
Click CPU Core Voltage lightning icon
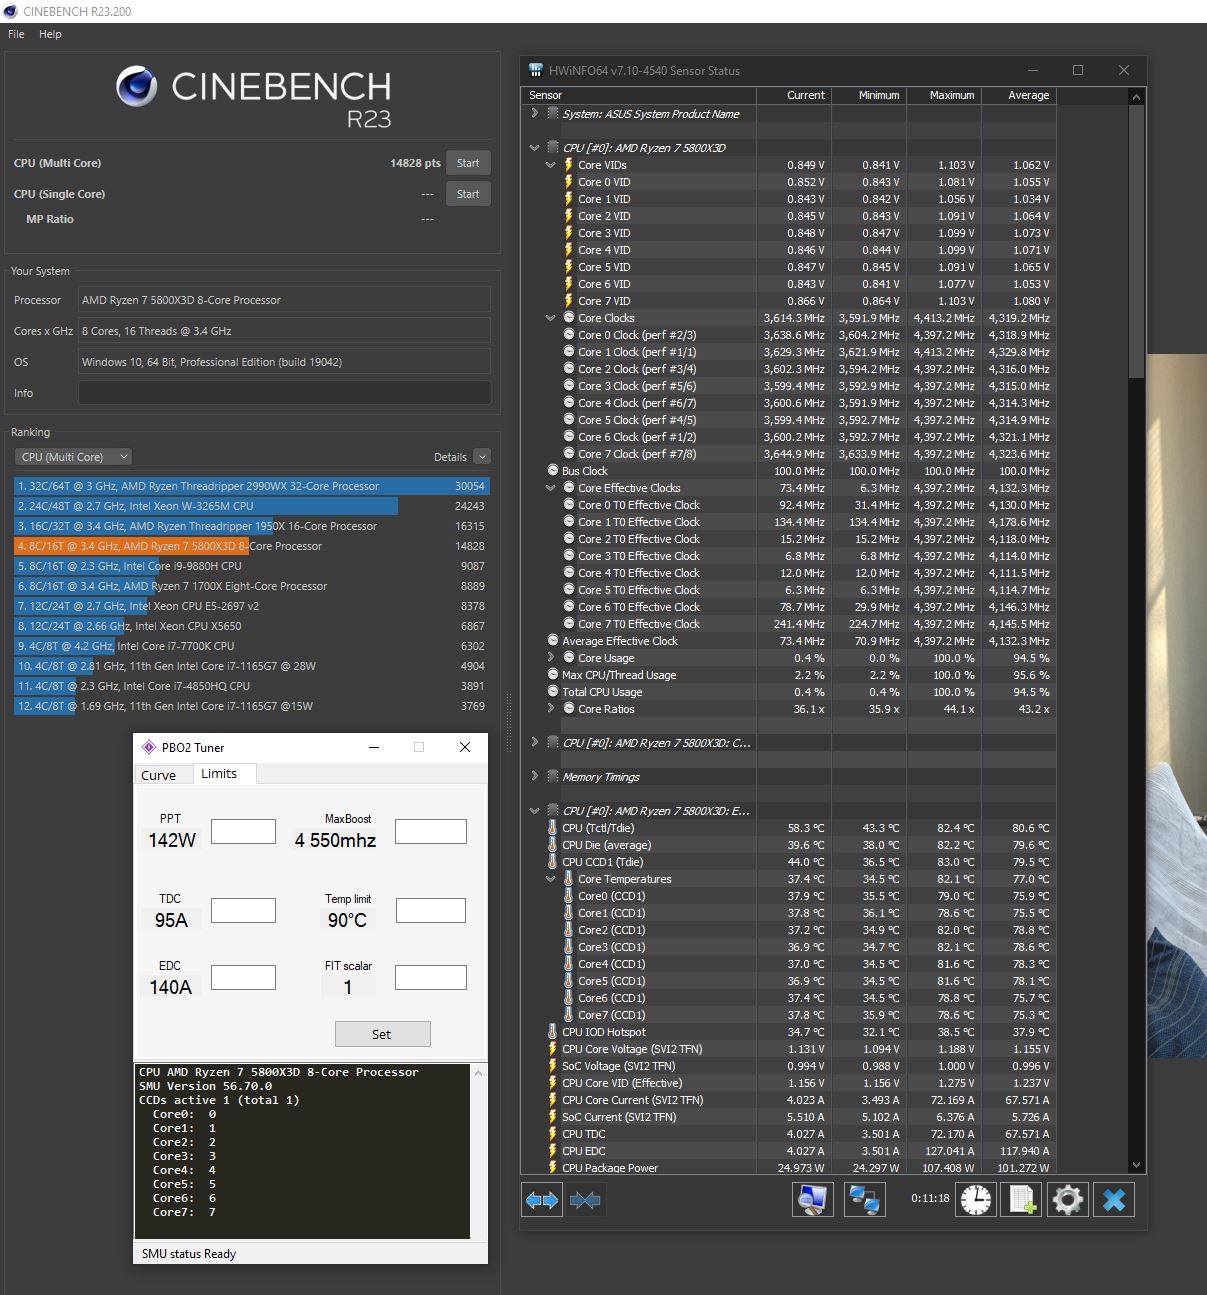[552, 1049]
